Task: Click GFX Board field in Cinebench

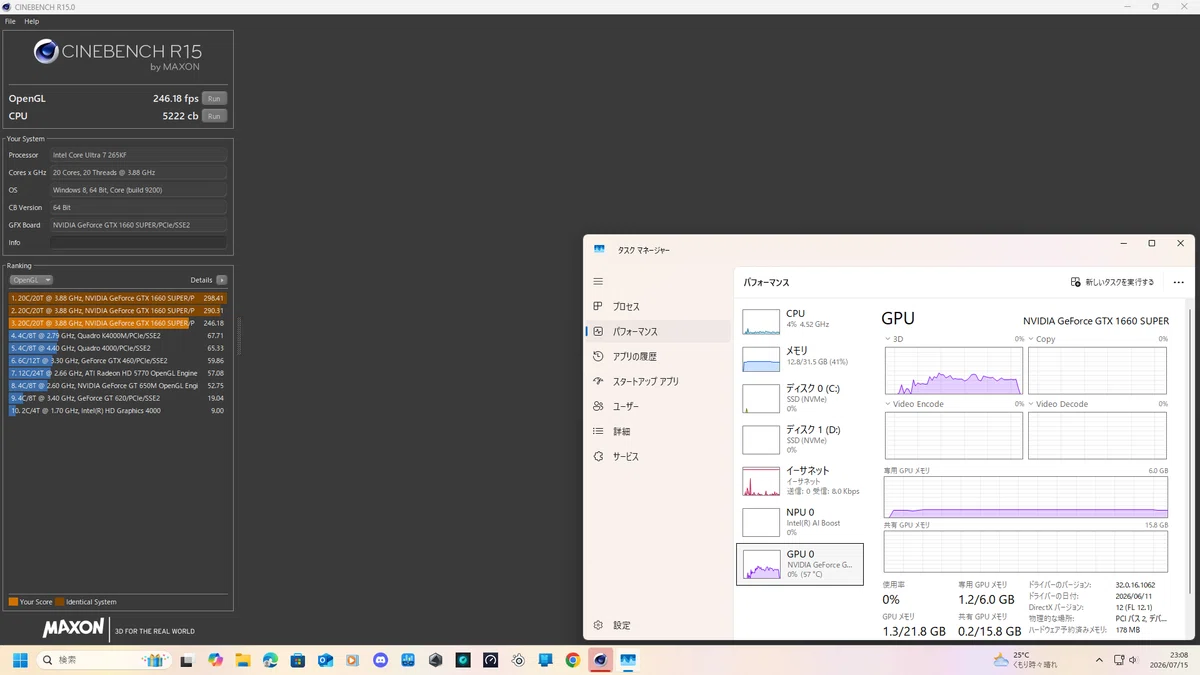Action: (x=138, y=225)
